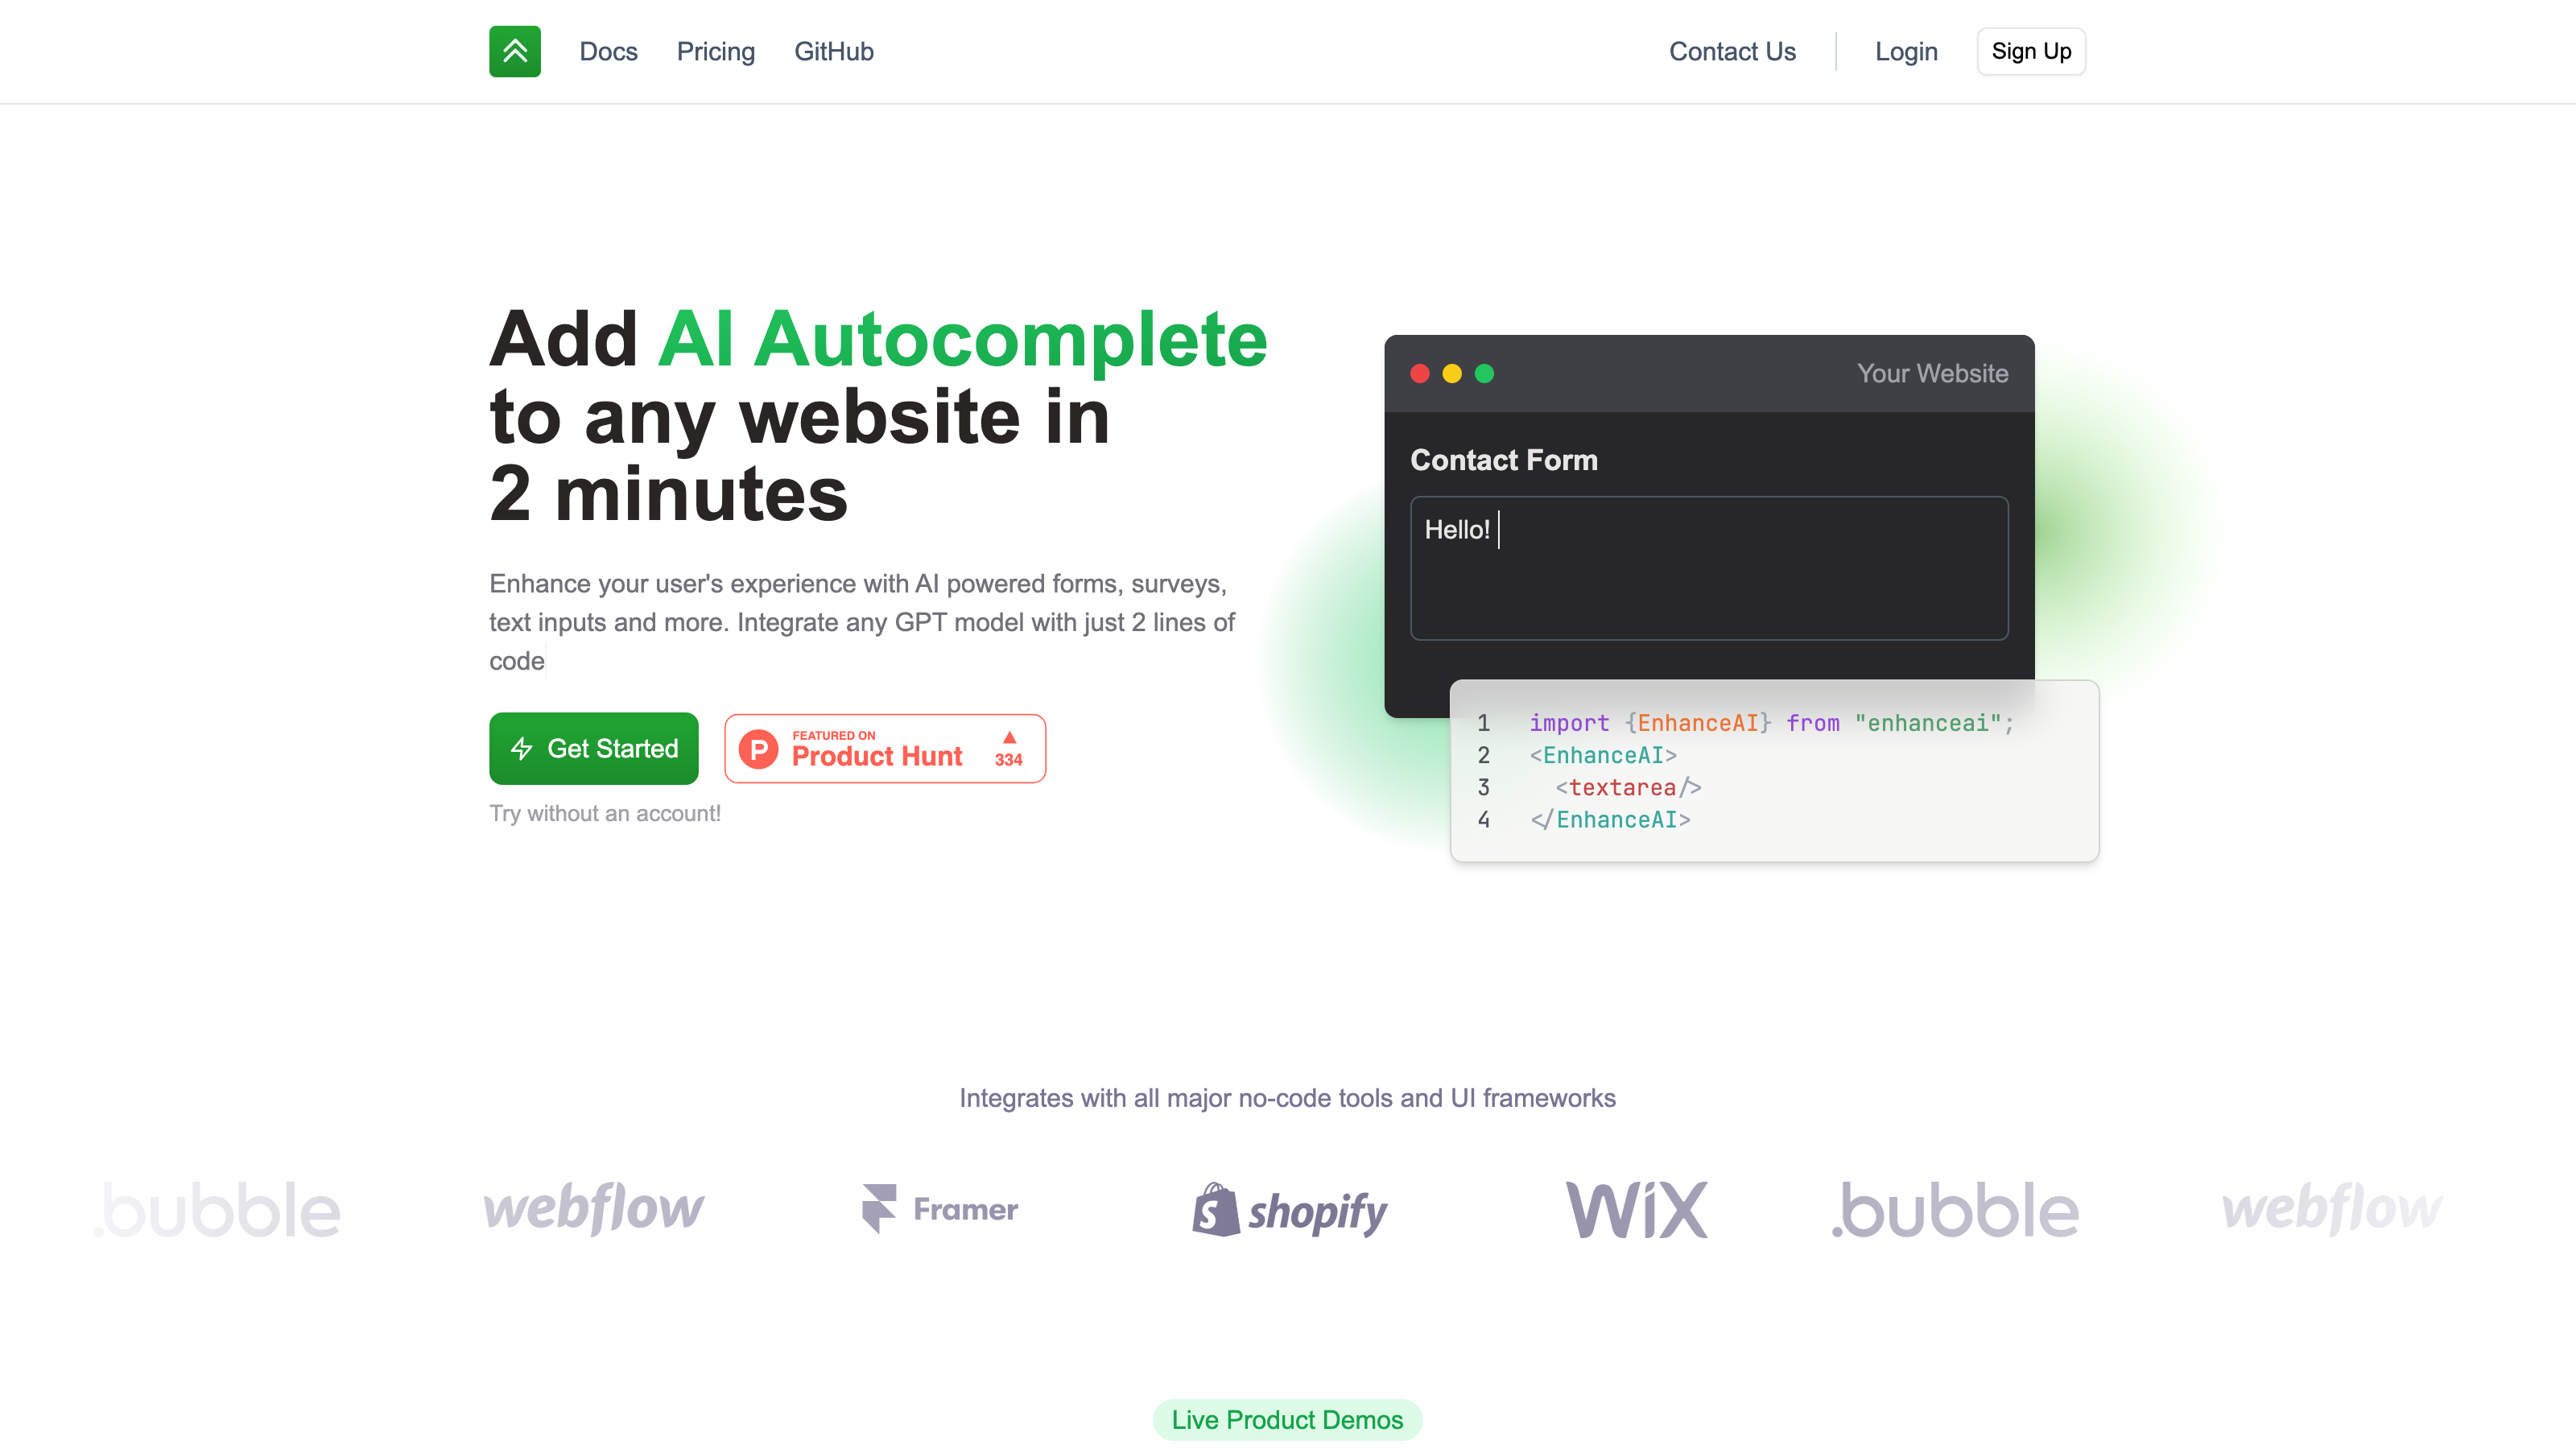
Task: Click the Login button in top navigation
Action: [1904, 52]
